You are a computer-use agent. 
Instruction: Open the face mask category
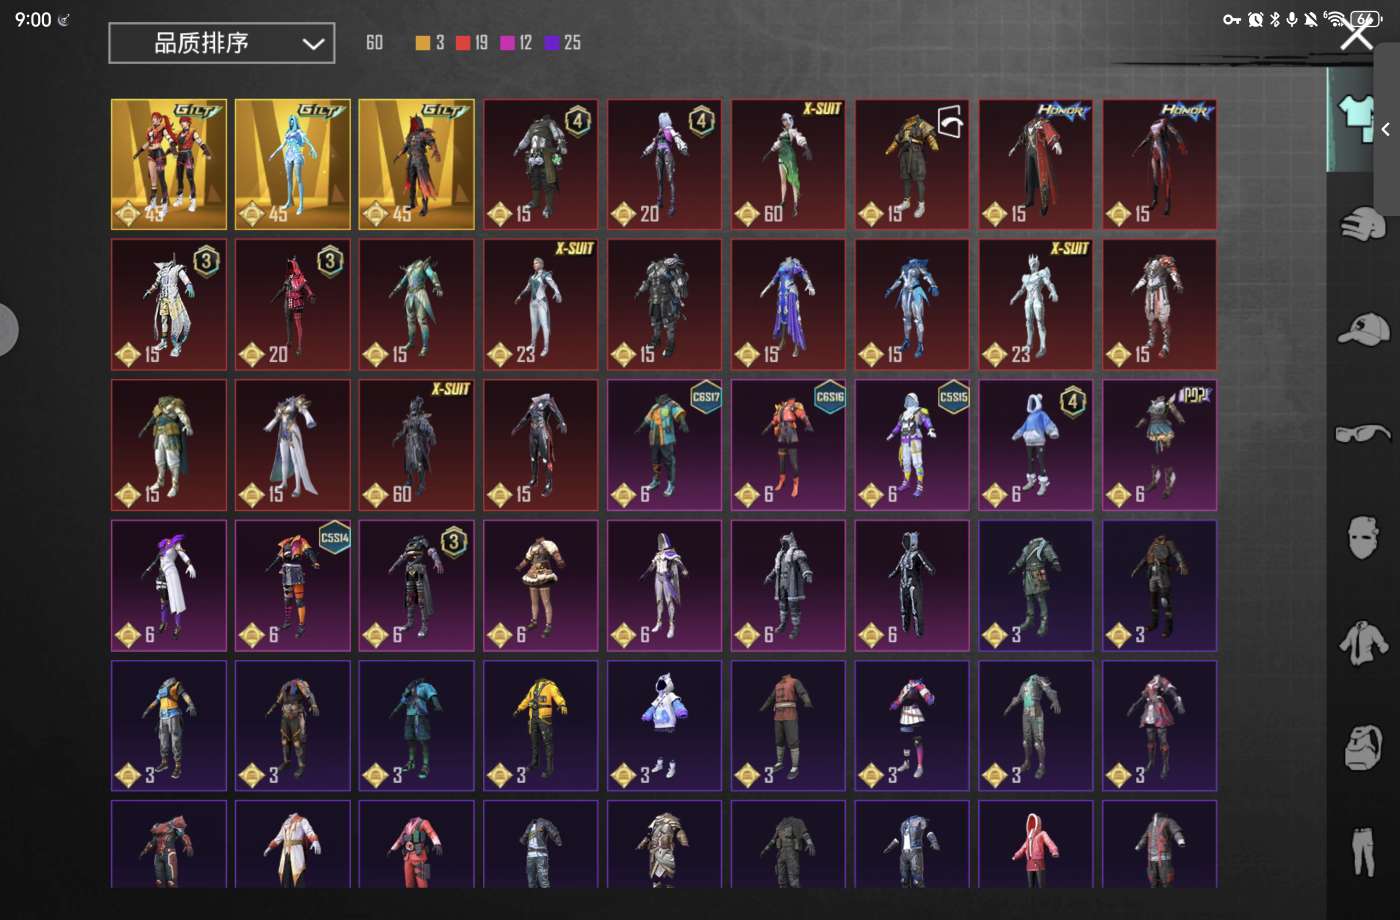pos(1362,538)
